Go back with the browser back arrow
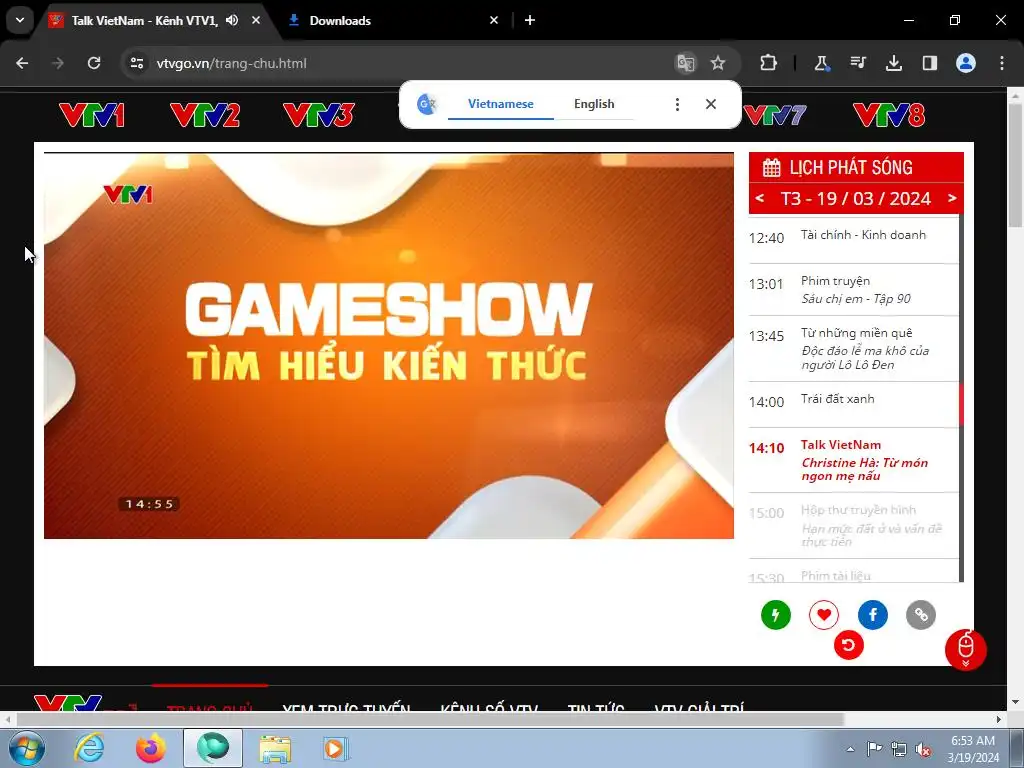Image resolution: width=1024 pixels, height=768 pixels. (x=22, y=63)
